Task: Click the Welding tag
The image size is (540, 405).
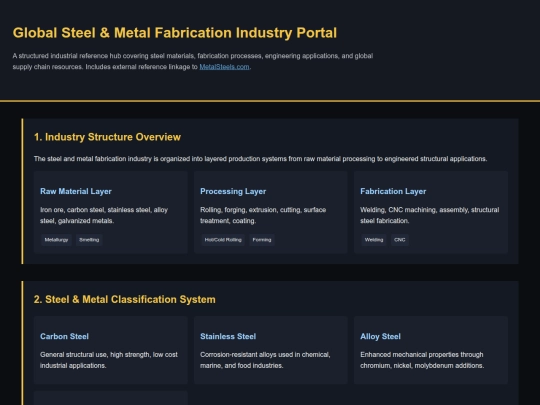Action: point(374,240)
